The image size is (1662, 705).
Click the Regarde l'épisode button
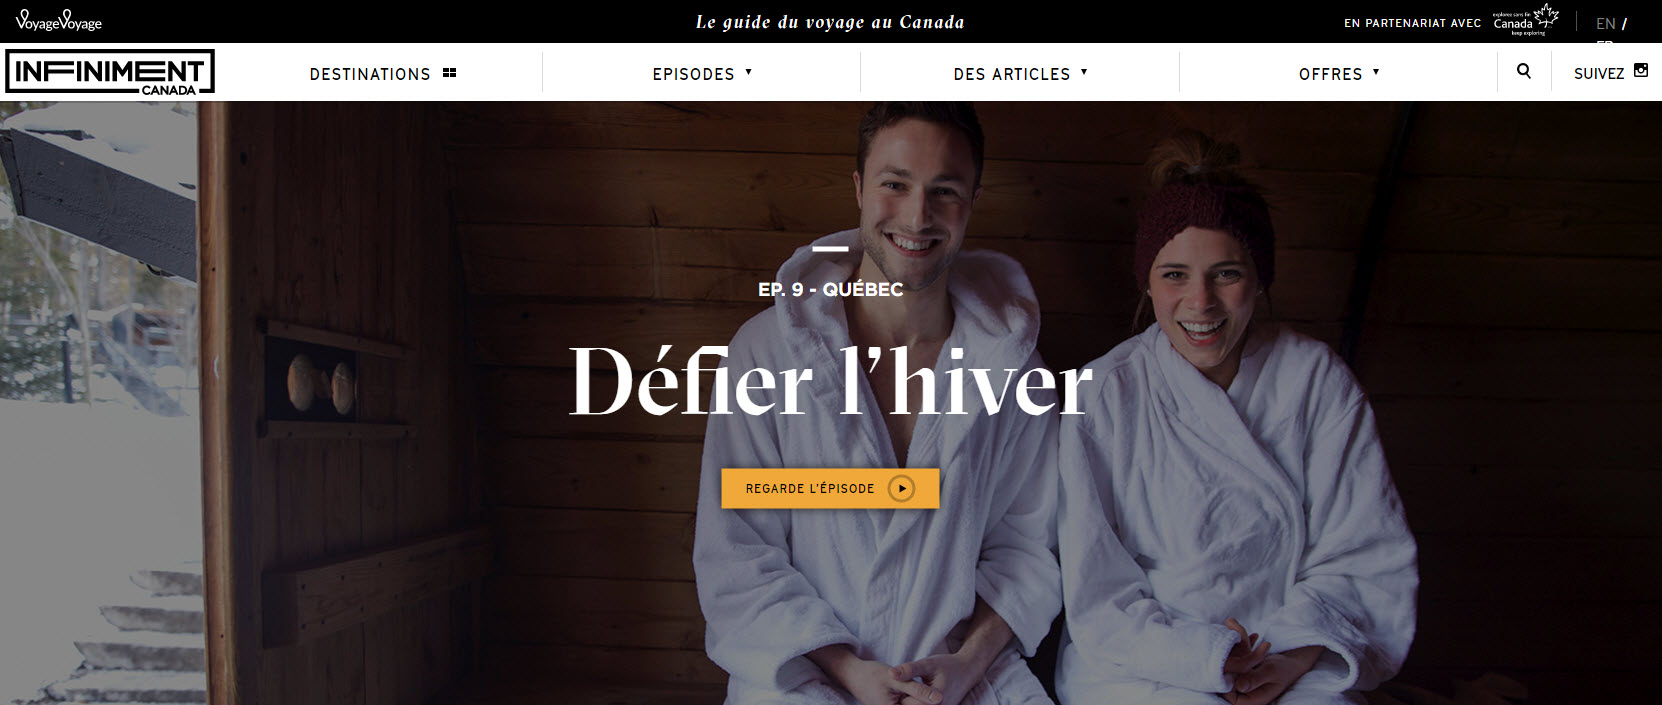point(830,488)
